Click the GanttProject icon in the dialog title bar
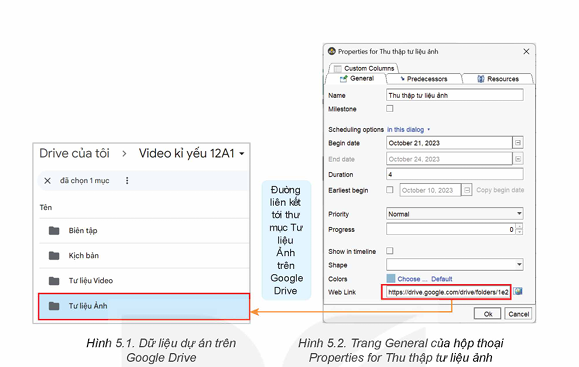The width and height of the screenshot is (579, 367). (332, 51)
